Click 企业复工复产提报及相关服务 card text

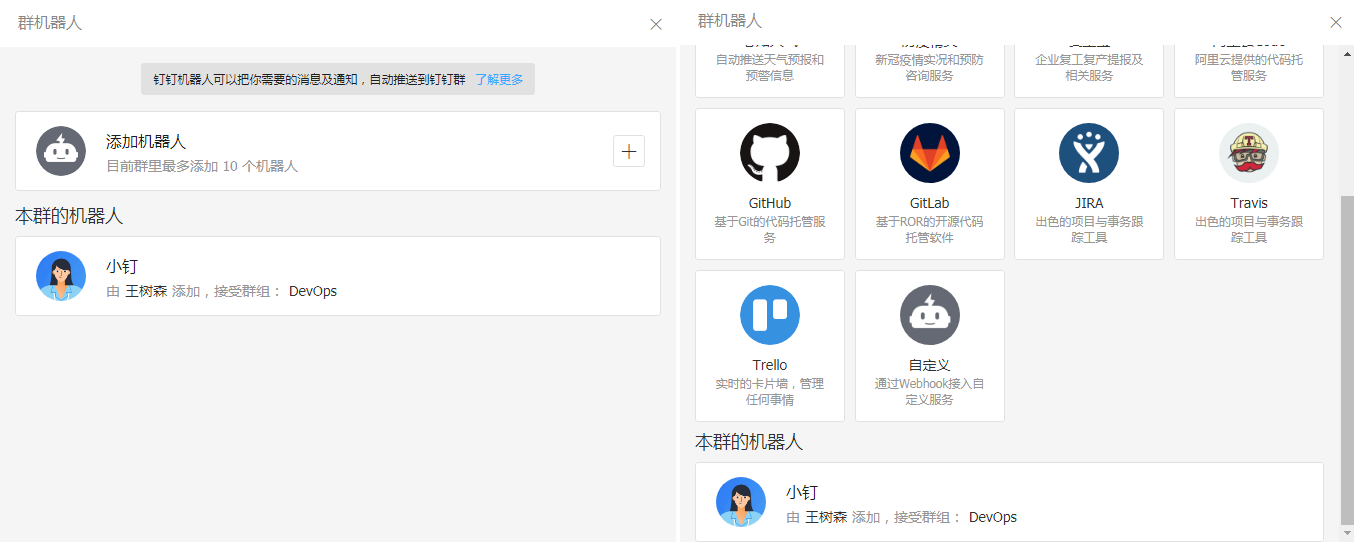coord(1089,67)
